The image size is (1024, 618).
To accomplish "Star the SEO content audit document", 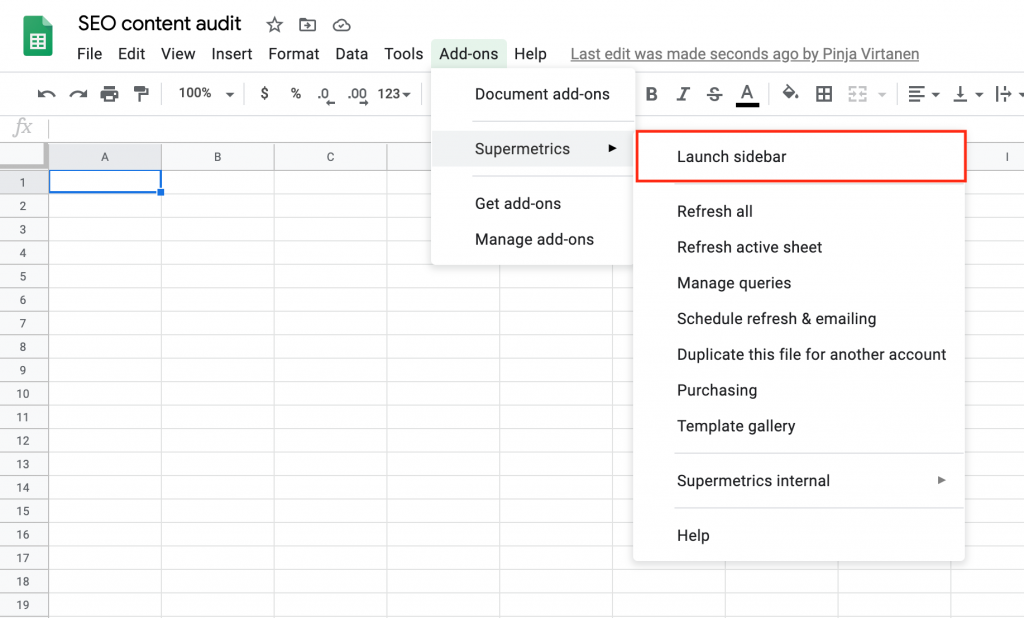I will coord(274,24).
